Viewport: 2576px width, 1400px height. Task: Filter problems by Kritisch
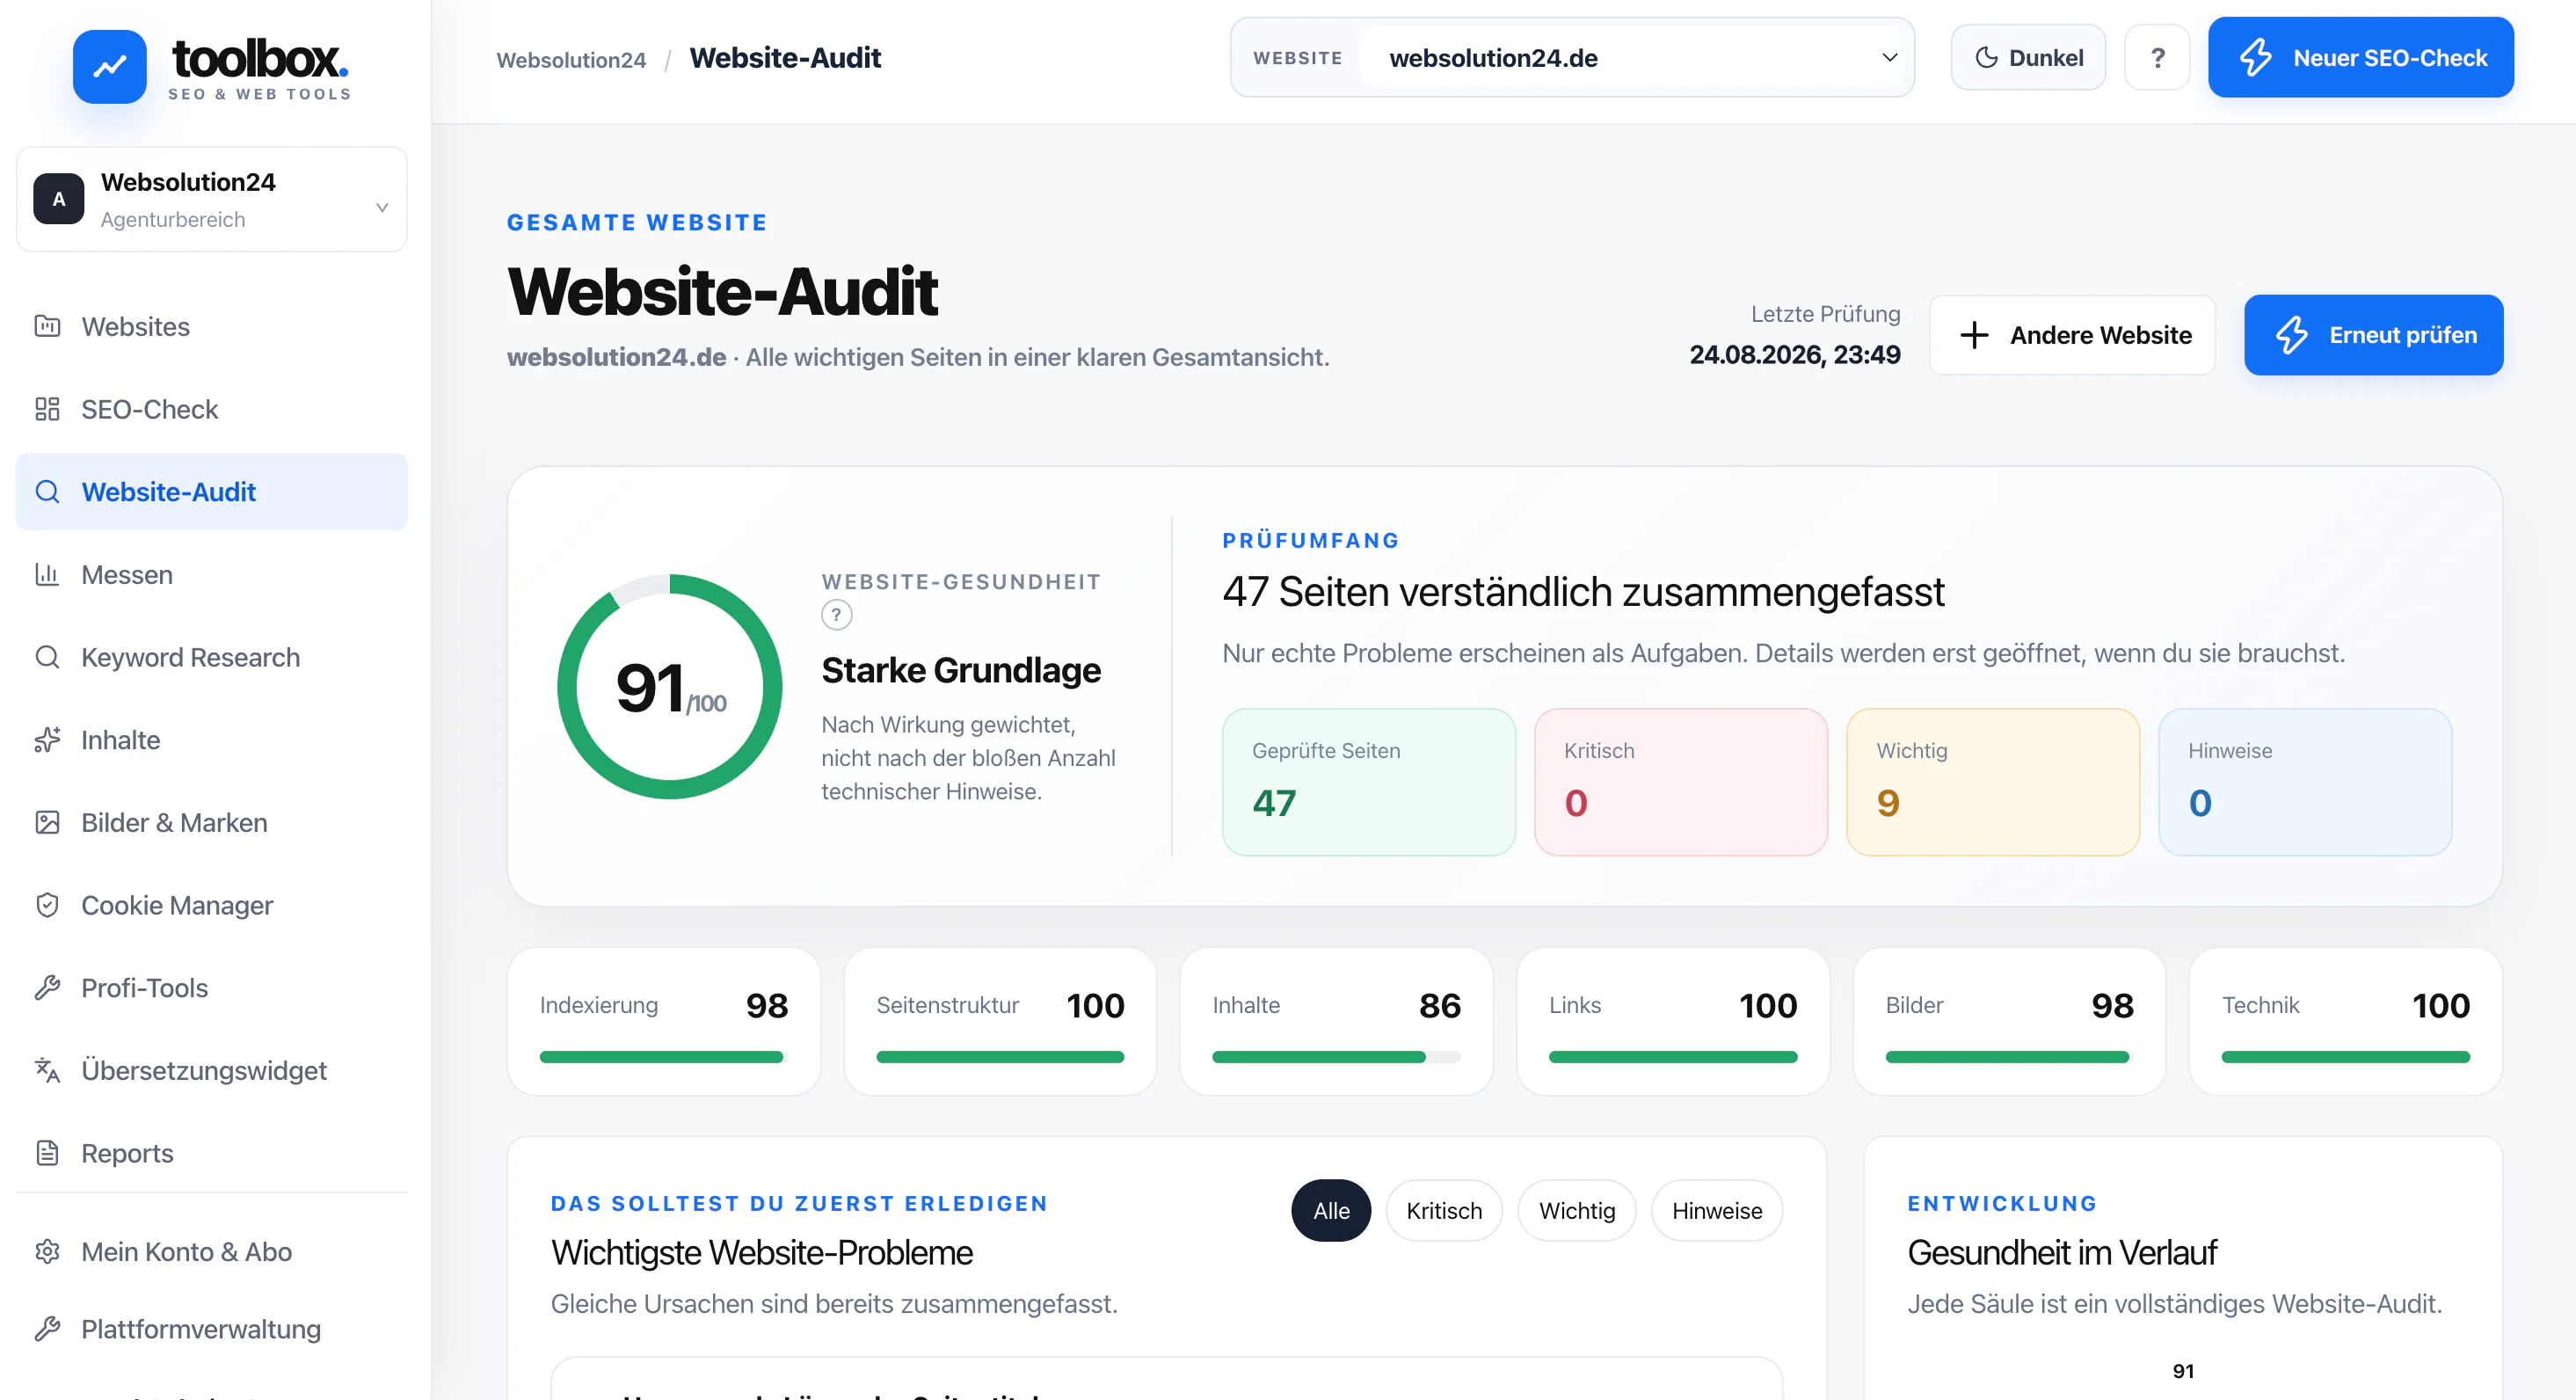click(x=1444, y=1211)
